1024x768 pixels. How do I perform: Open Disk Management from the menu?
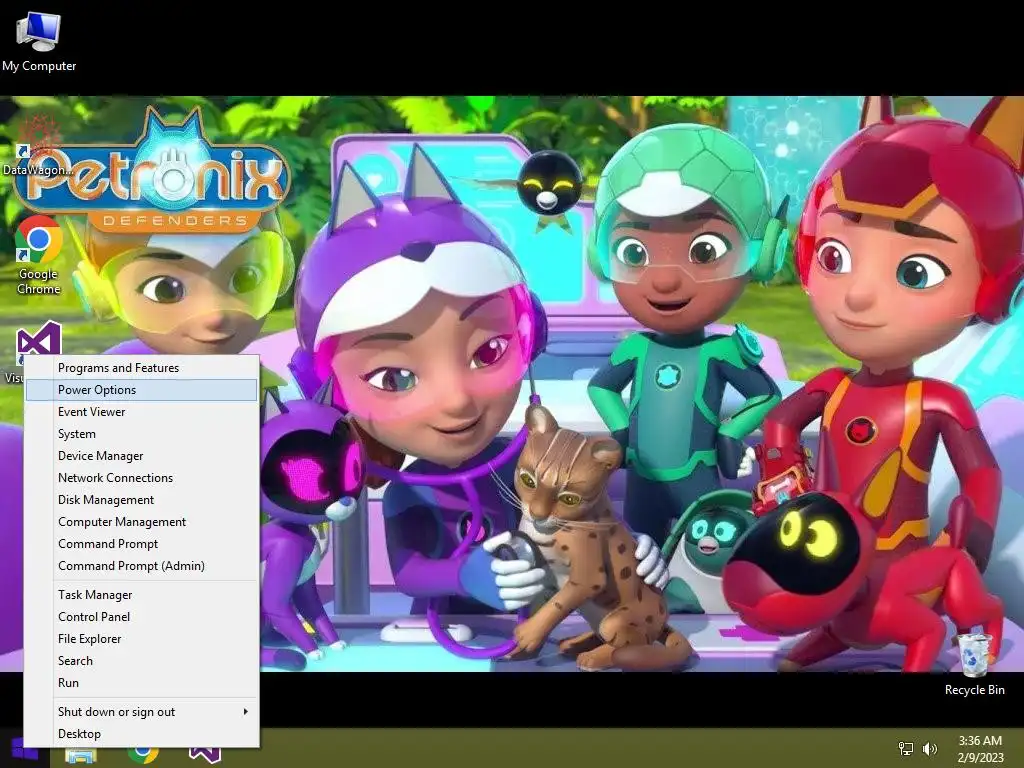point(142,500)
